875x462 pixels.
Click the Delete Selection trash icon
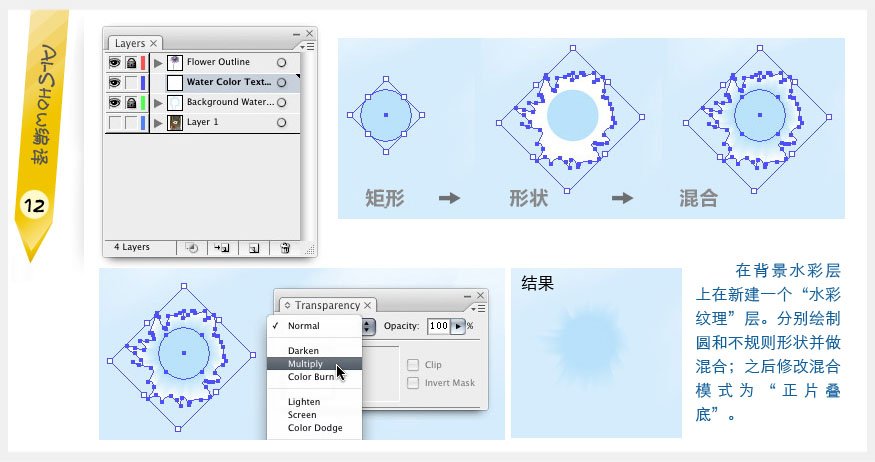click(285, 248)
